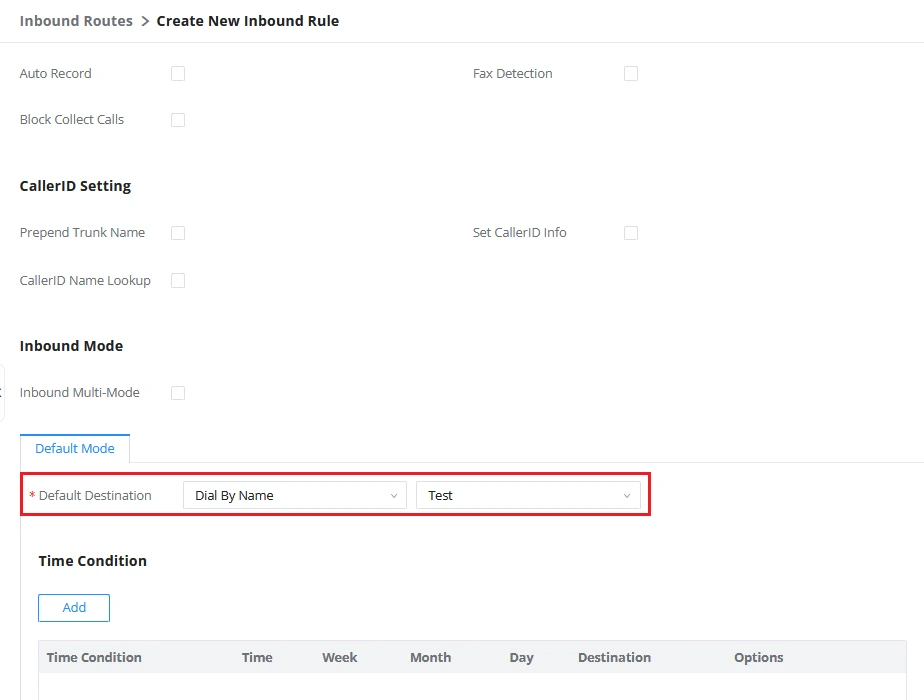Click Add under Time Condition
The height and width of the screenshot is (700, 924).
[74, 607]
